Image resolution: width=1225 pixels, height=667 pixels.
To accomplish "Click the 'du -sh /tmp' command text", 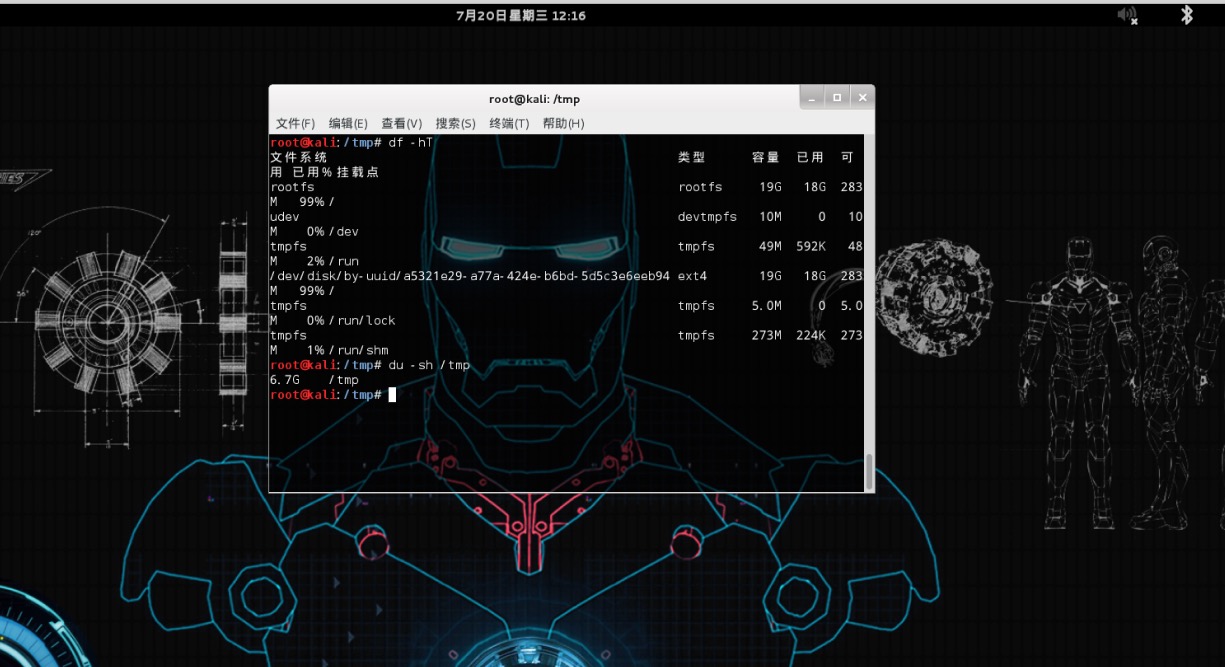I will (x=430, y=365).
